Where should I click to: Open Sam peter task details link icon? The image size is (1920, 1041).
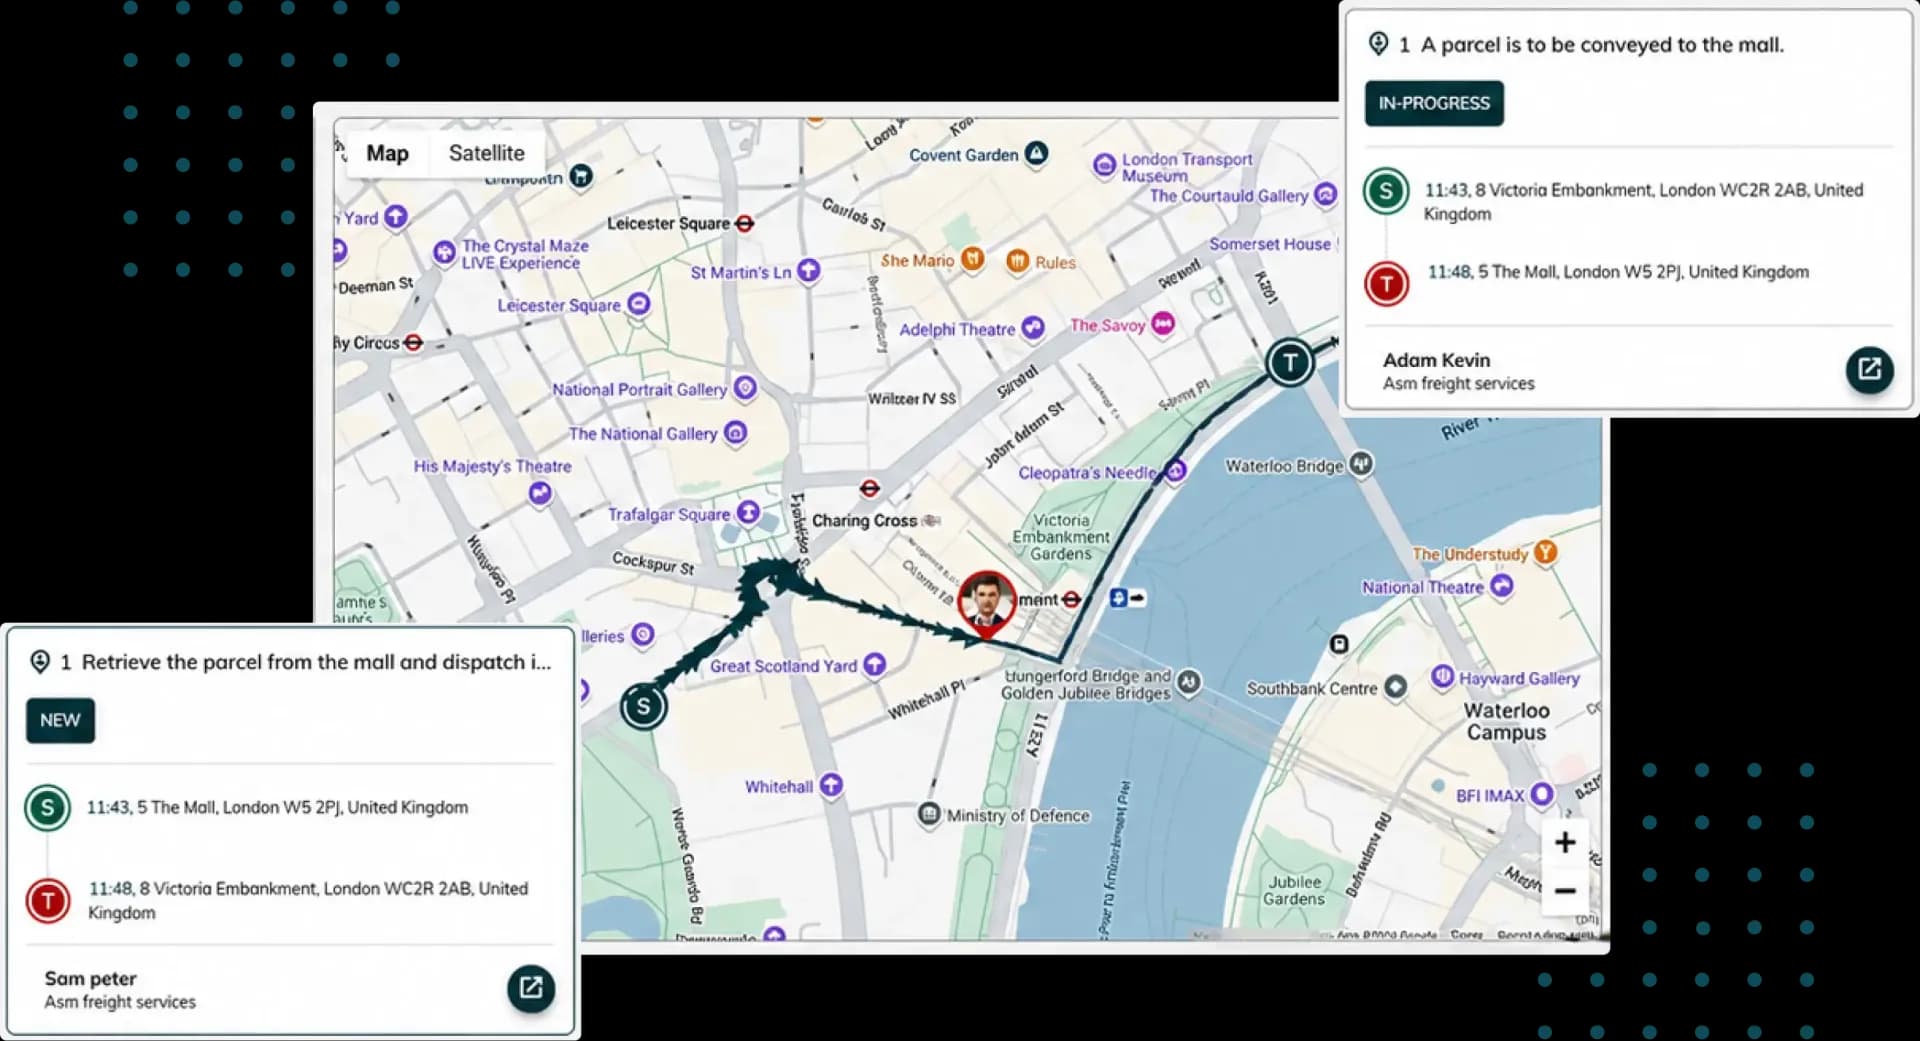(531, 988)
